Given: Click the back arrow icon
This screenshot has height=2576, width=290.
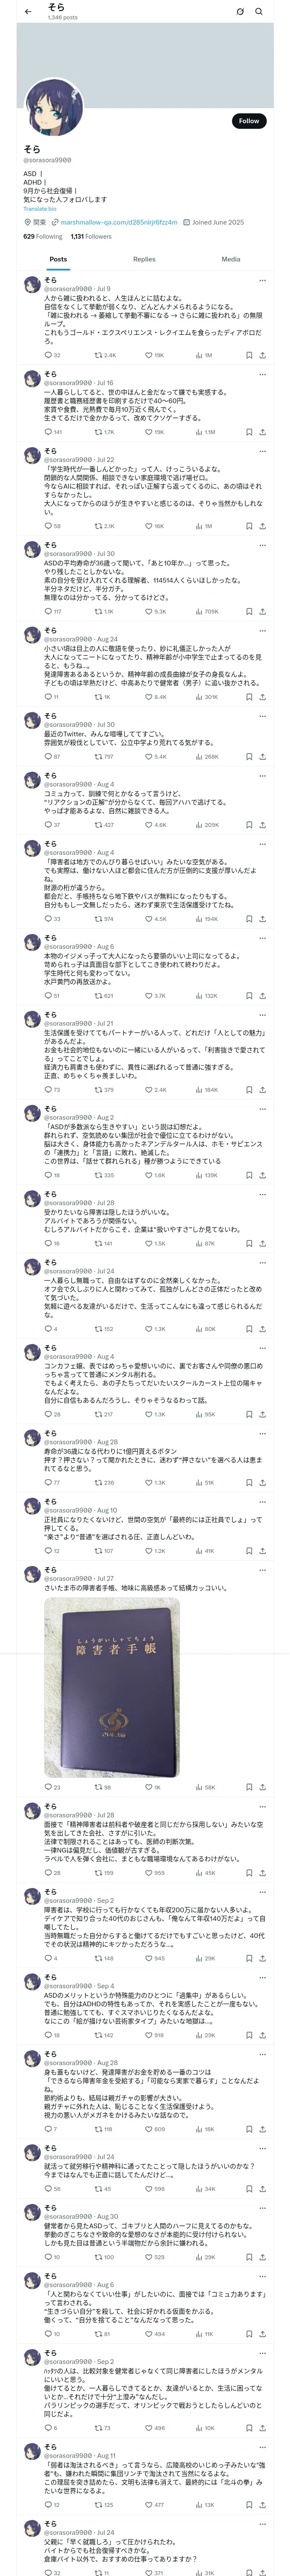Looking at the screenshot, I should 28,12.
